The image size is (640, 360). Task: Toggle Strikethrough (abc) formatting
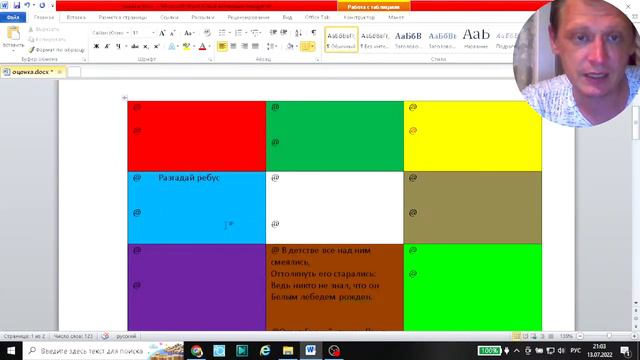(x=135, y=47)
